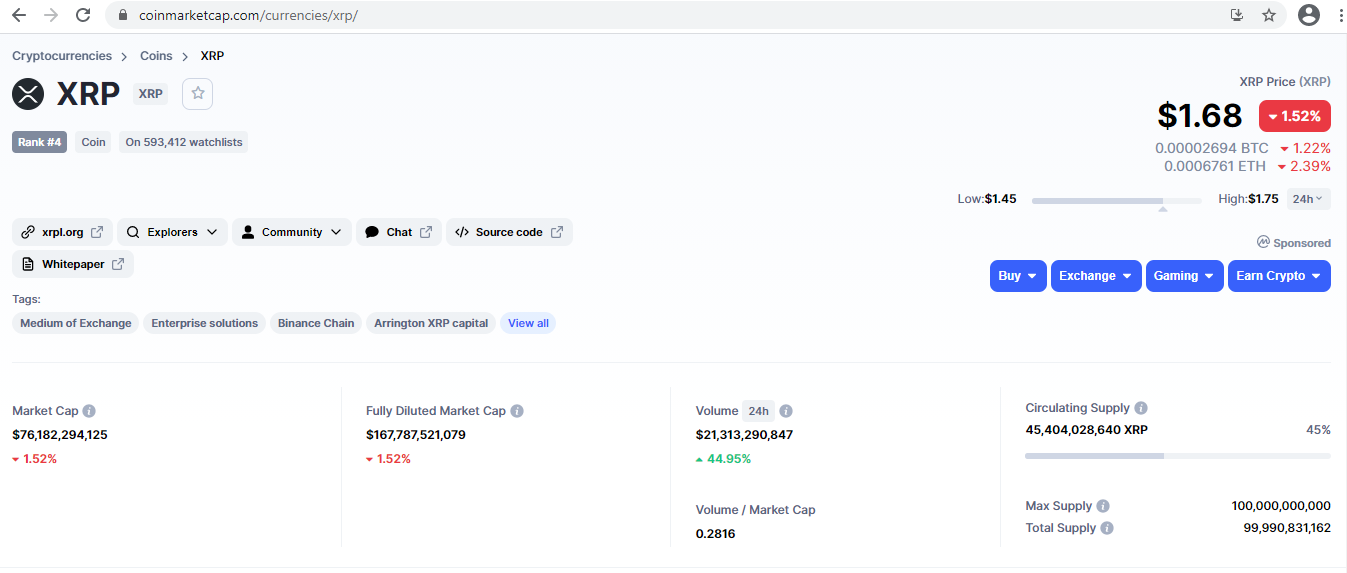This screenshot has height=573, width=1347.
Task: Go to Cryptocurrencies breadcrumb
Action: (x=62, y=56)
